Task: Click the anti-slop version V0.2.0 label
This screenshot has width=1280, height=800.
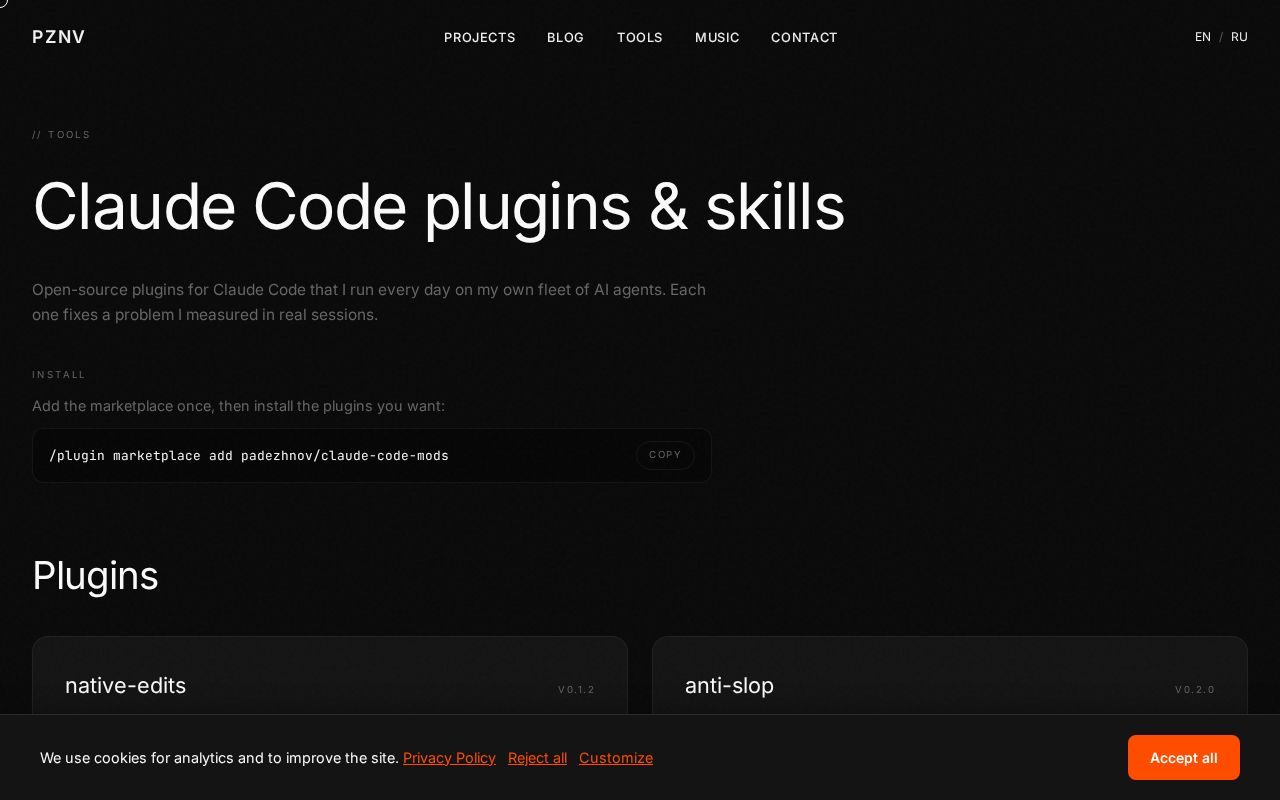Action: [x=1195, y=690]
